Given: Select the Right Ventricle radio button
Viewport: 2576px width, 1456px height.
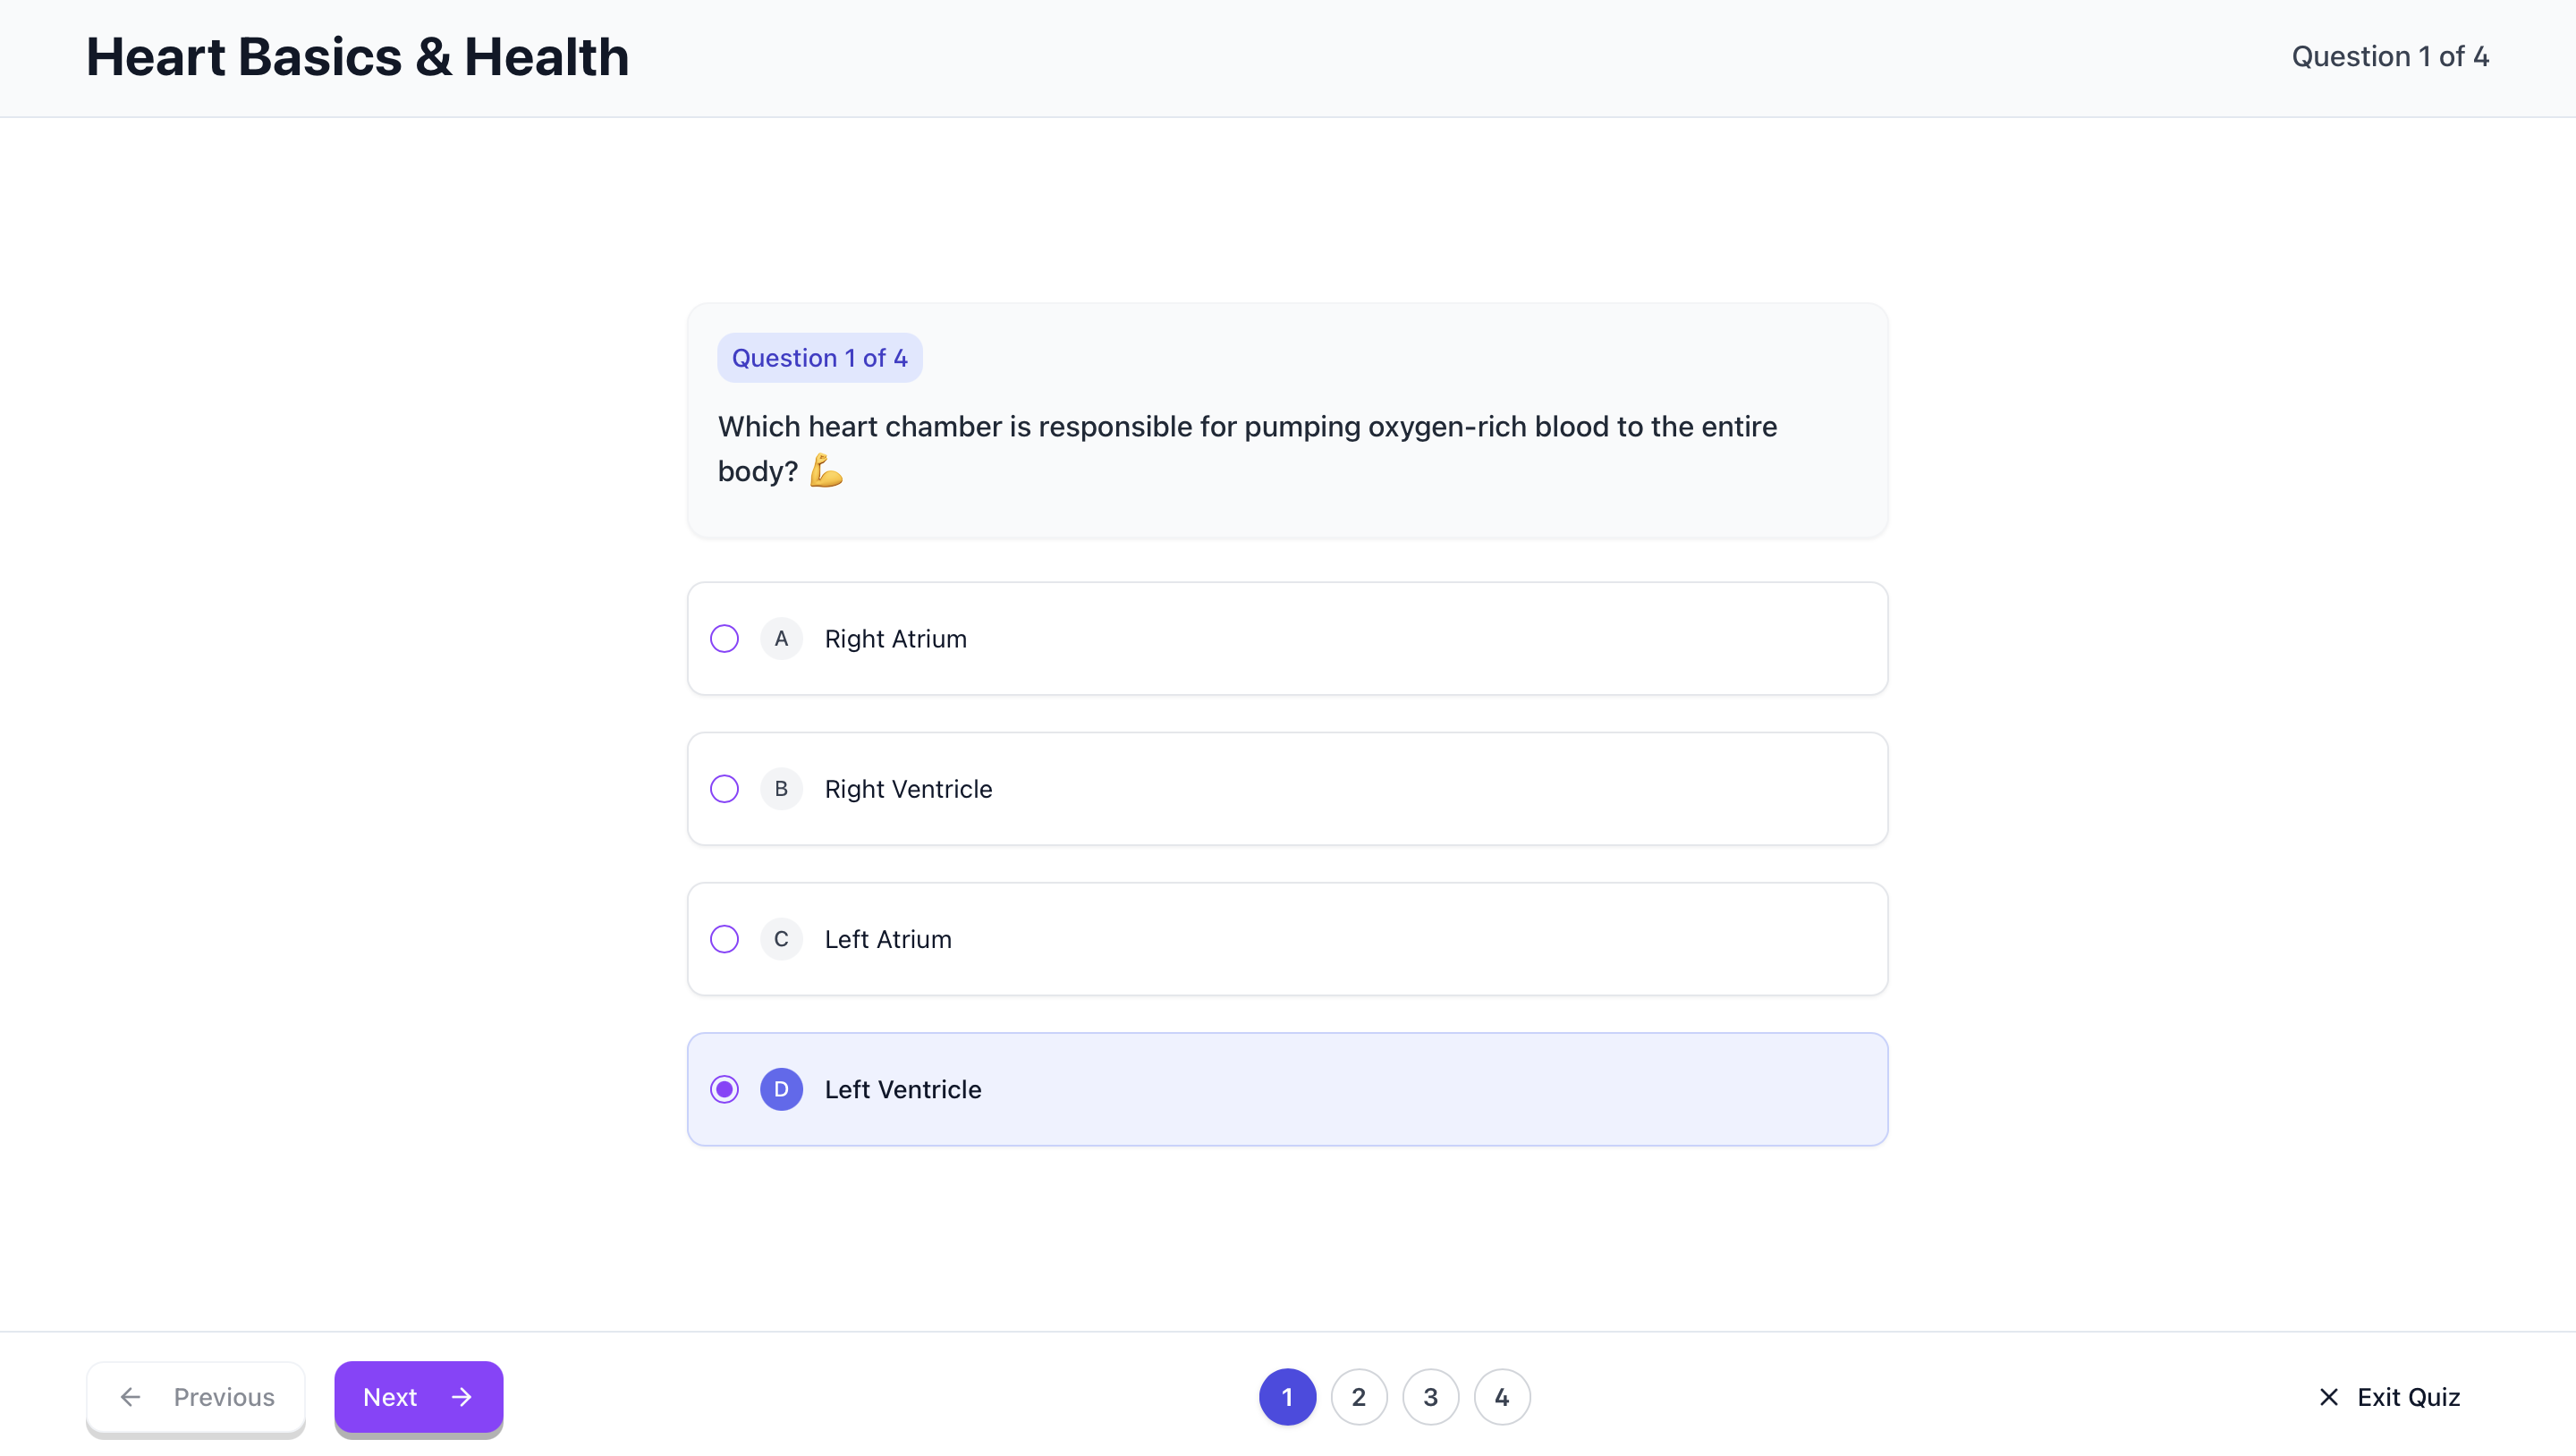Looking at the screenshot, I should click(724, 788).
